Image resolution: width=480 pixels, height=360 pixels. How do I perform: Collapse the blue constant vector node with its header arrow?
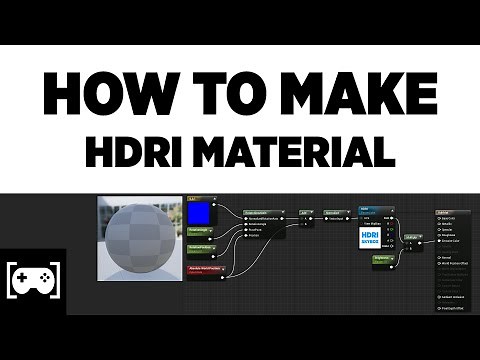214,199
